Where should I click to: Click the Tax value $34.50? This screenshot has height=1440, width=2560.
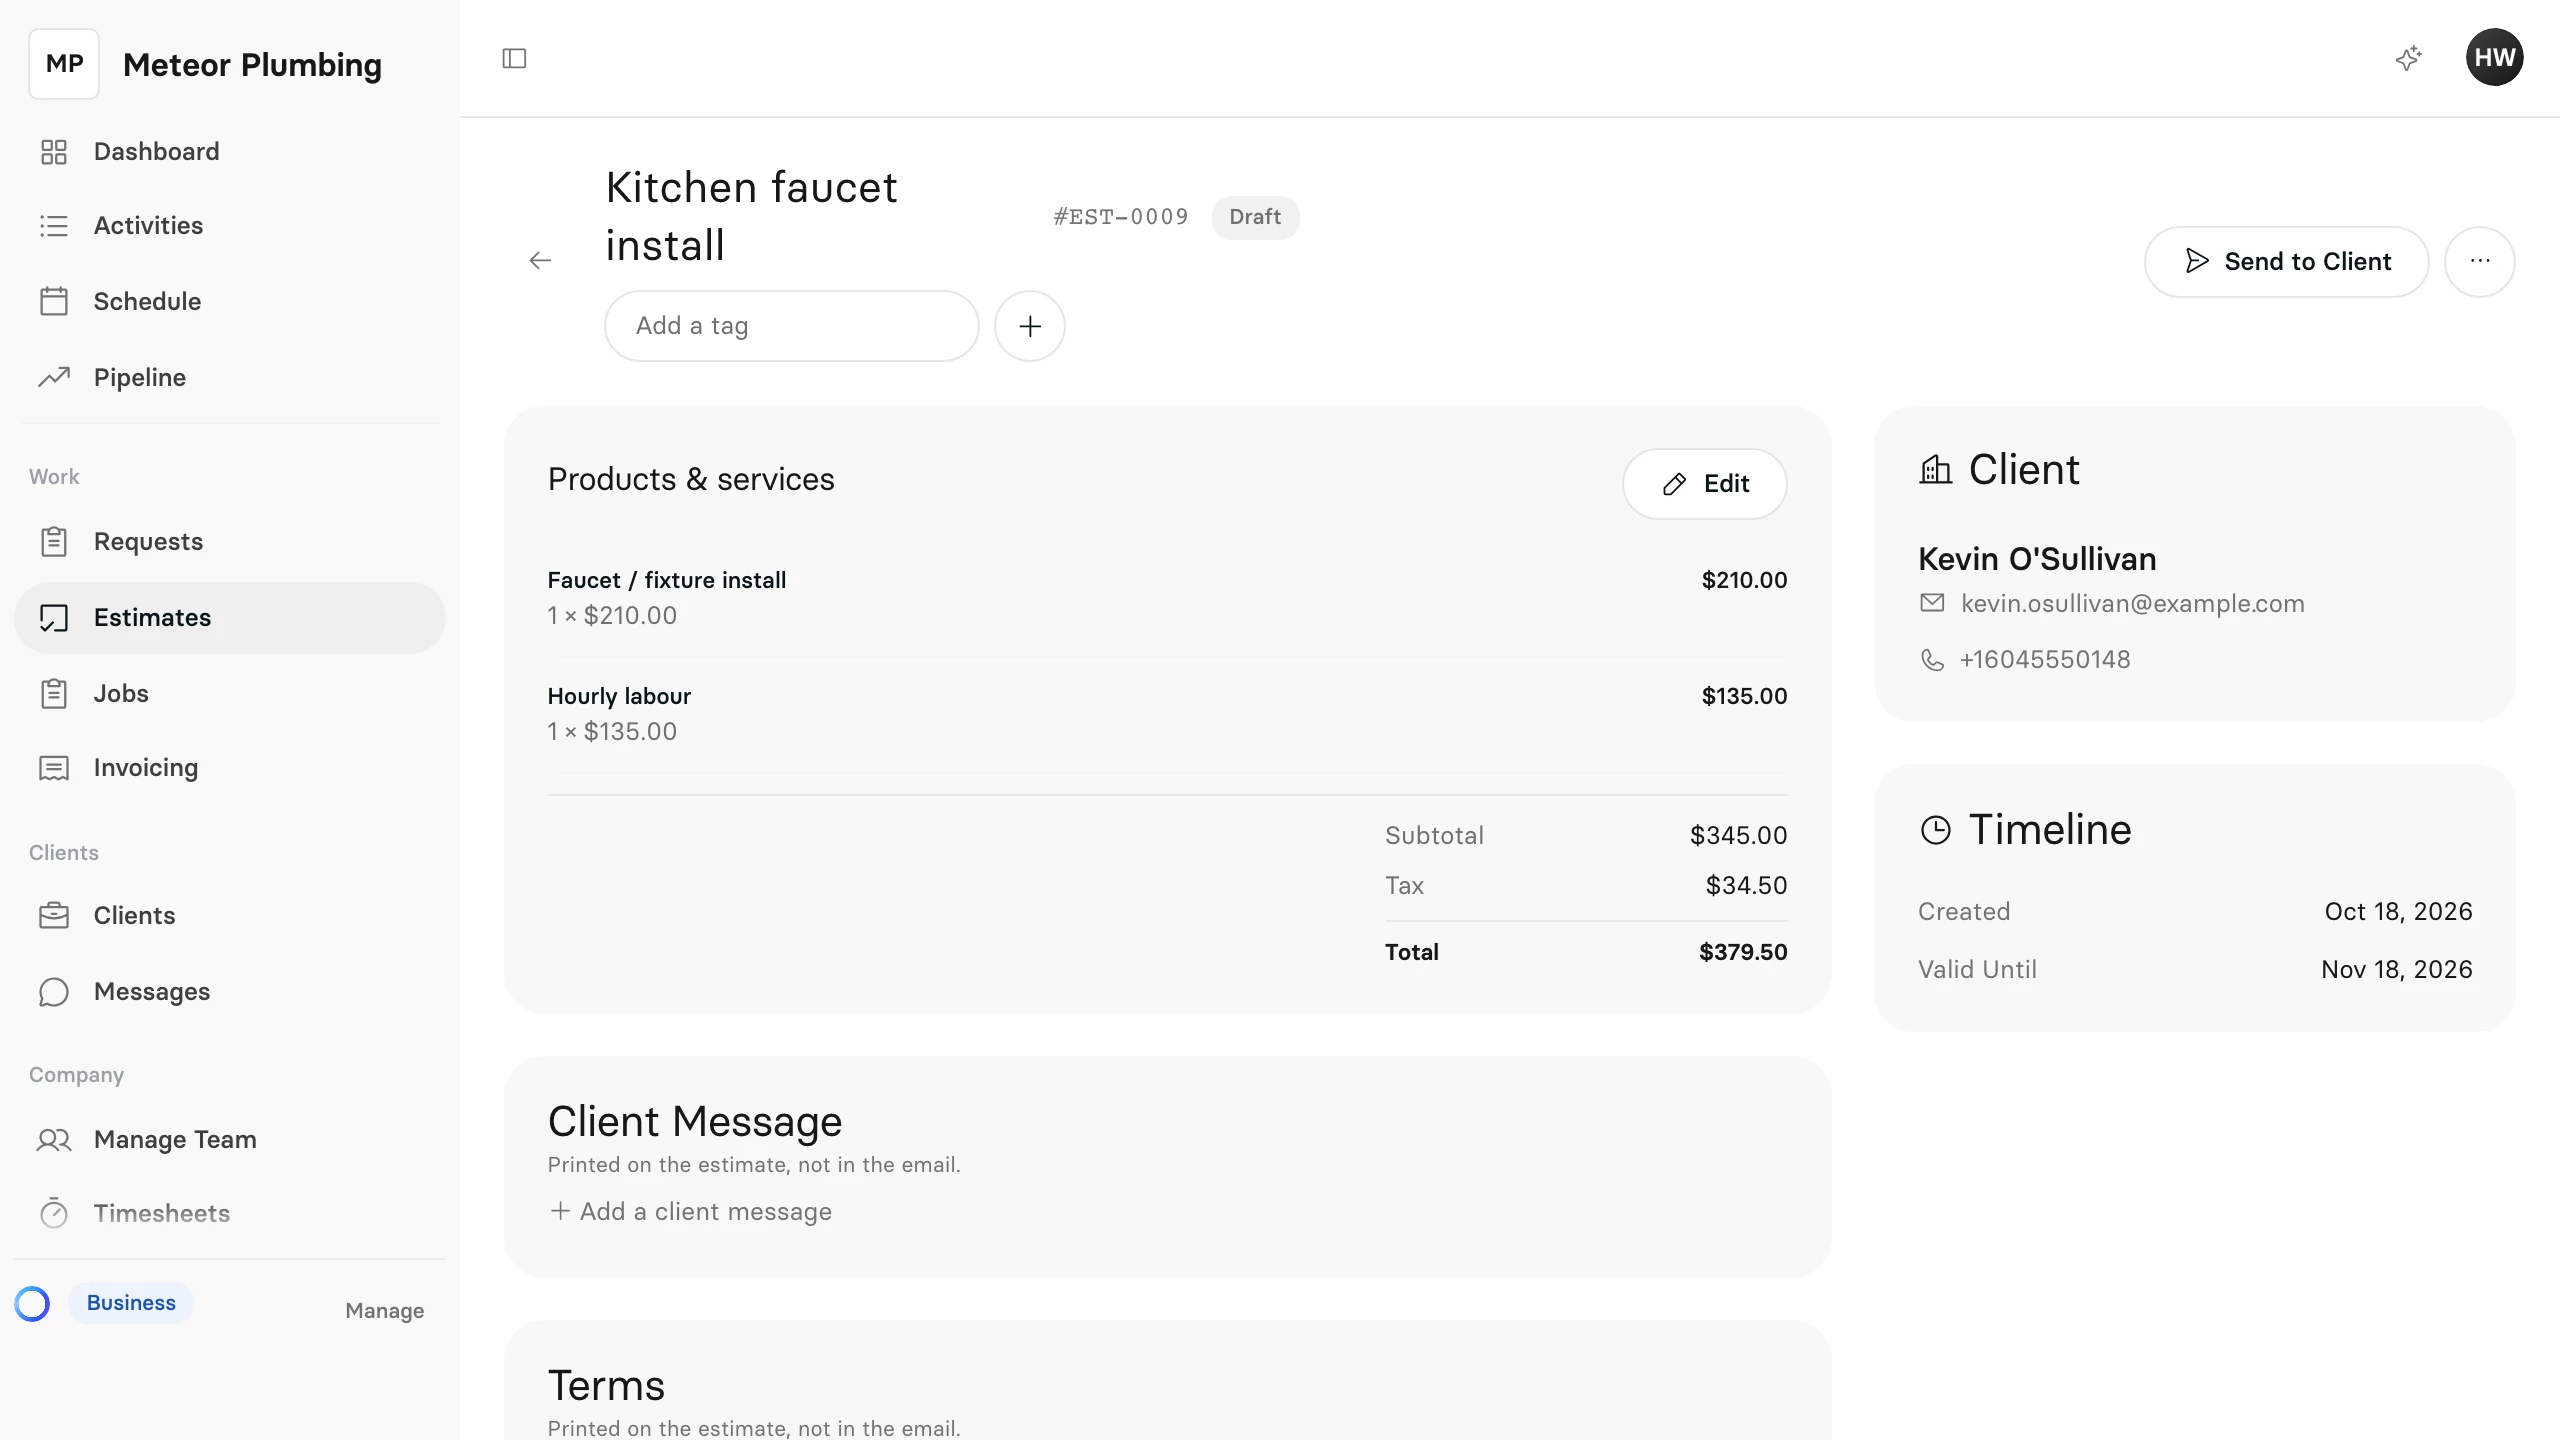(x=1746, y=886)
